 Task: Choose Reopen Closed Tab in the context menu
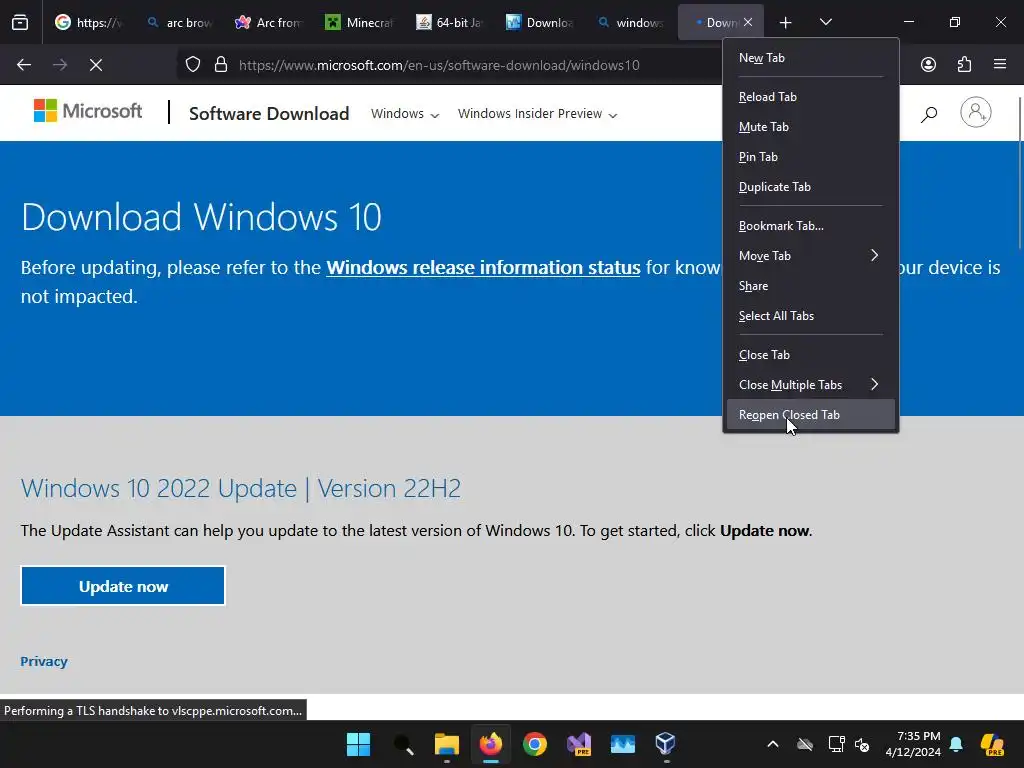tap(810, 415)
